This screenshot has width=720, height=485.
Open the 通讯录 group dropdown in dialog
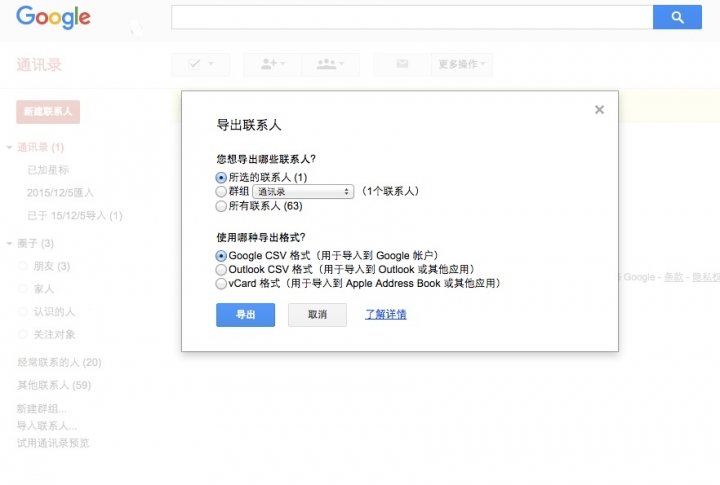coord(303,192)
